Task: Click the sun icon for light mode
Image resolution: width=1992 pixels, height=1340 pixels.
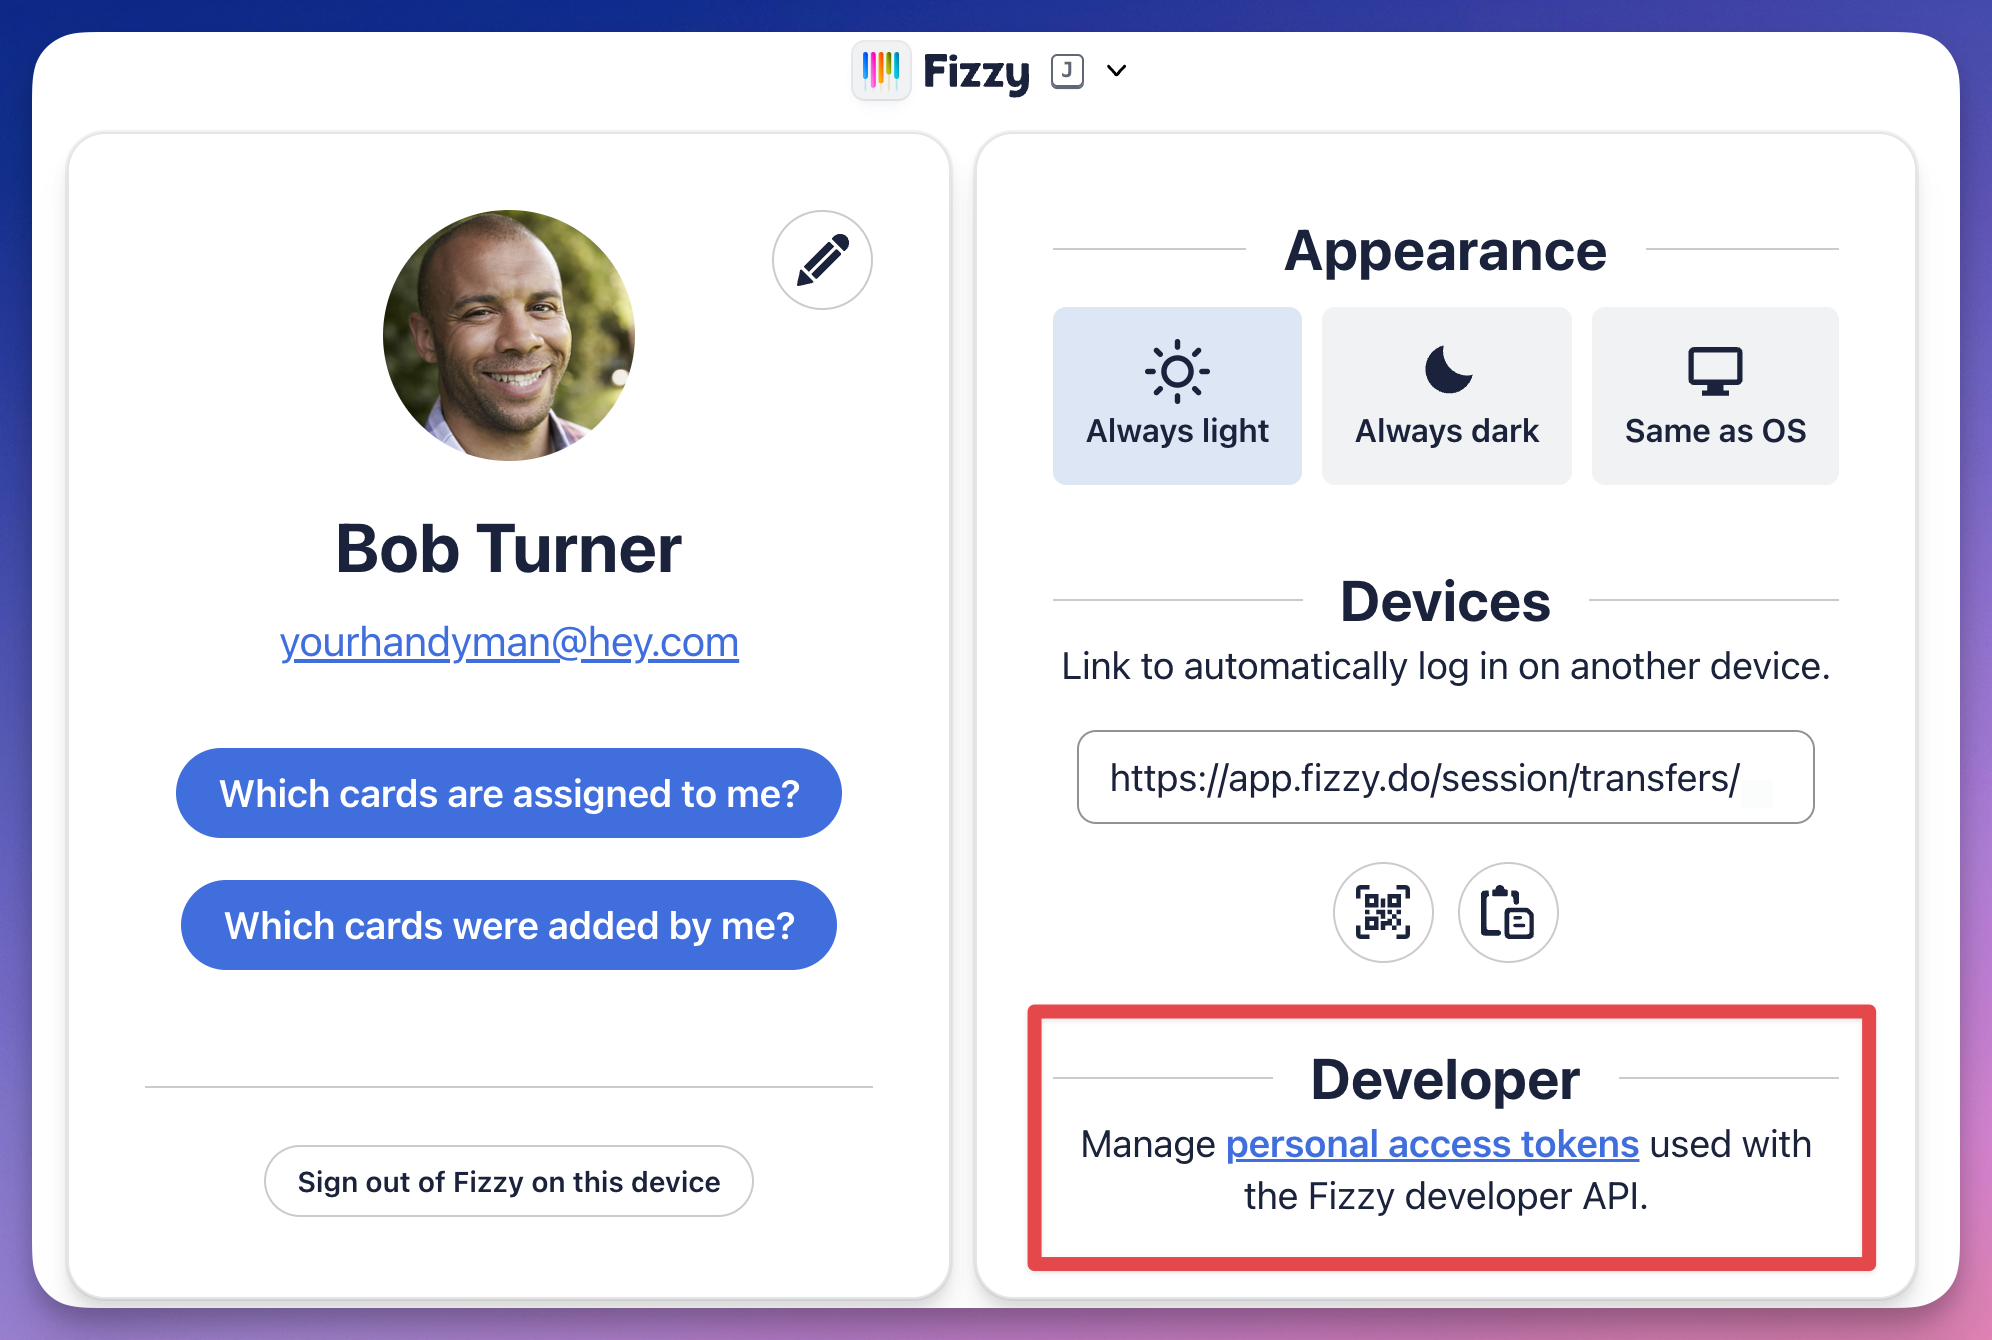Action: [1177, 371]
